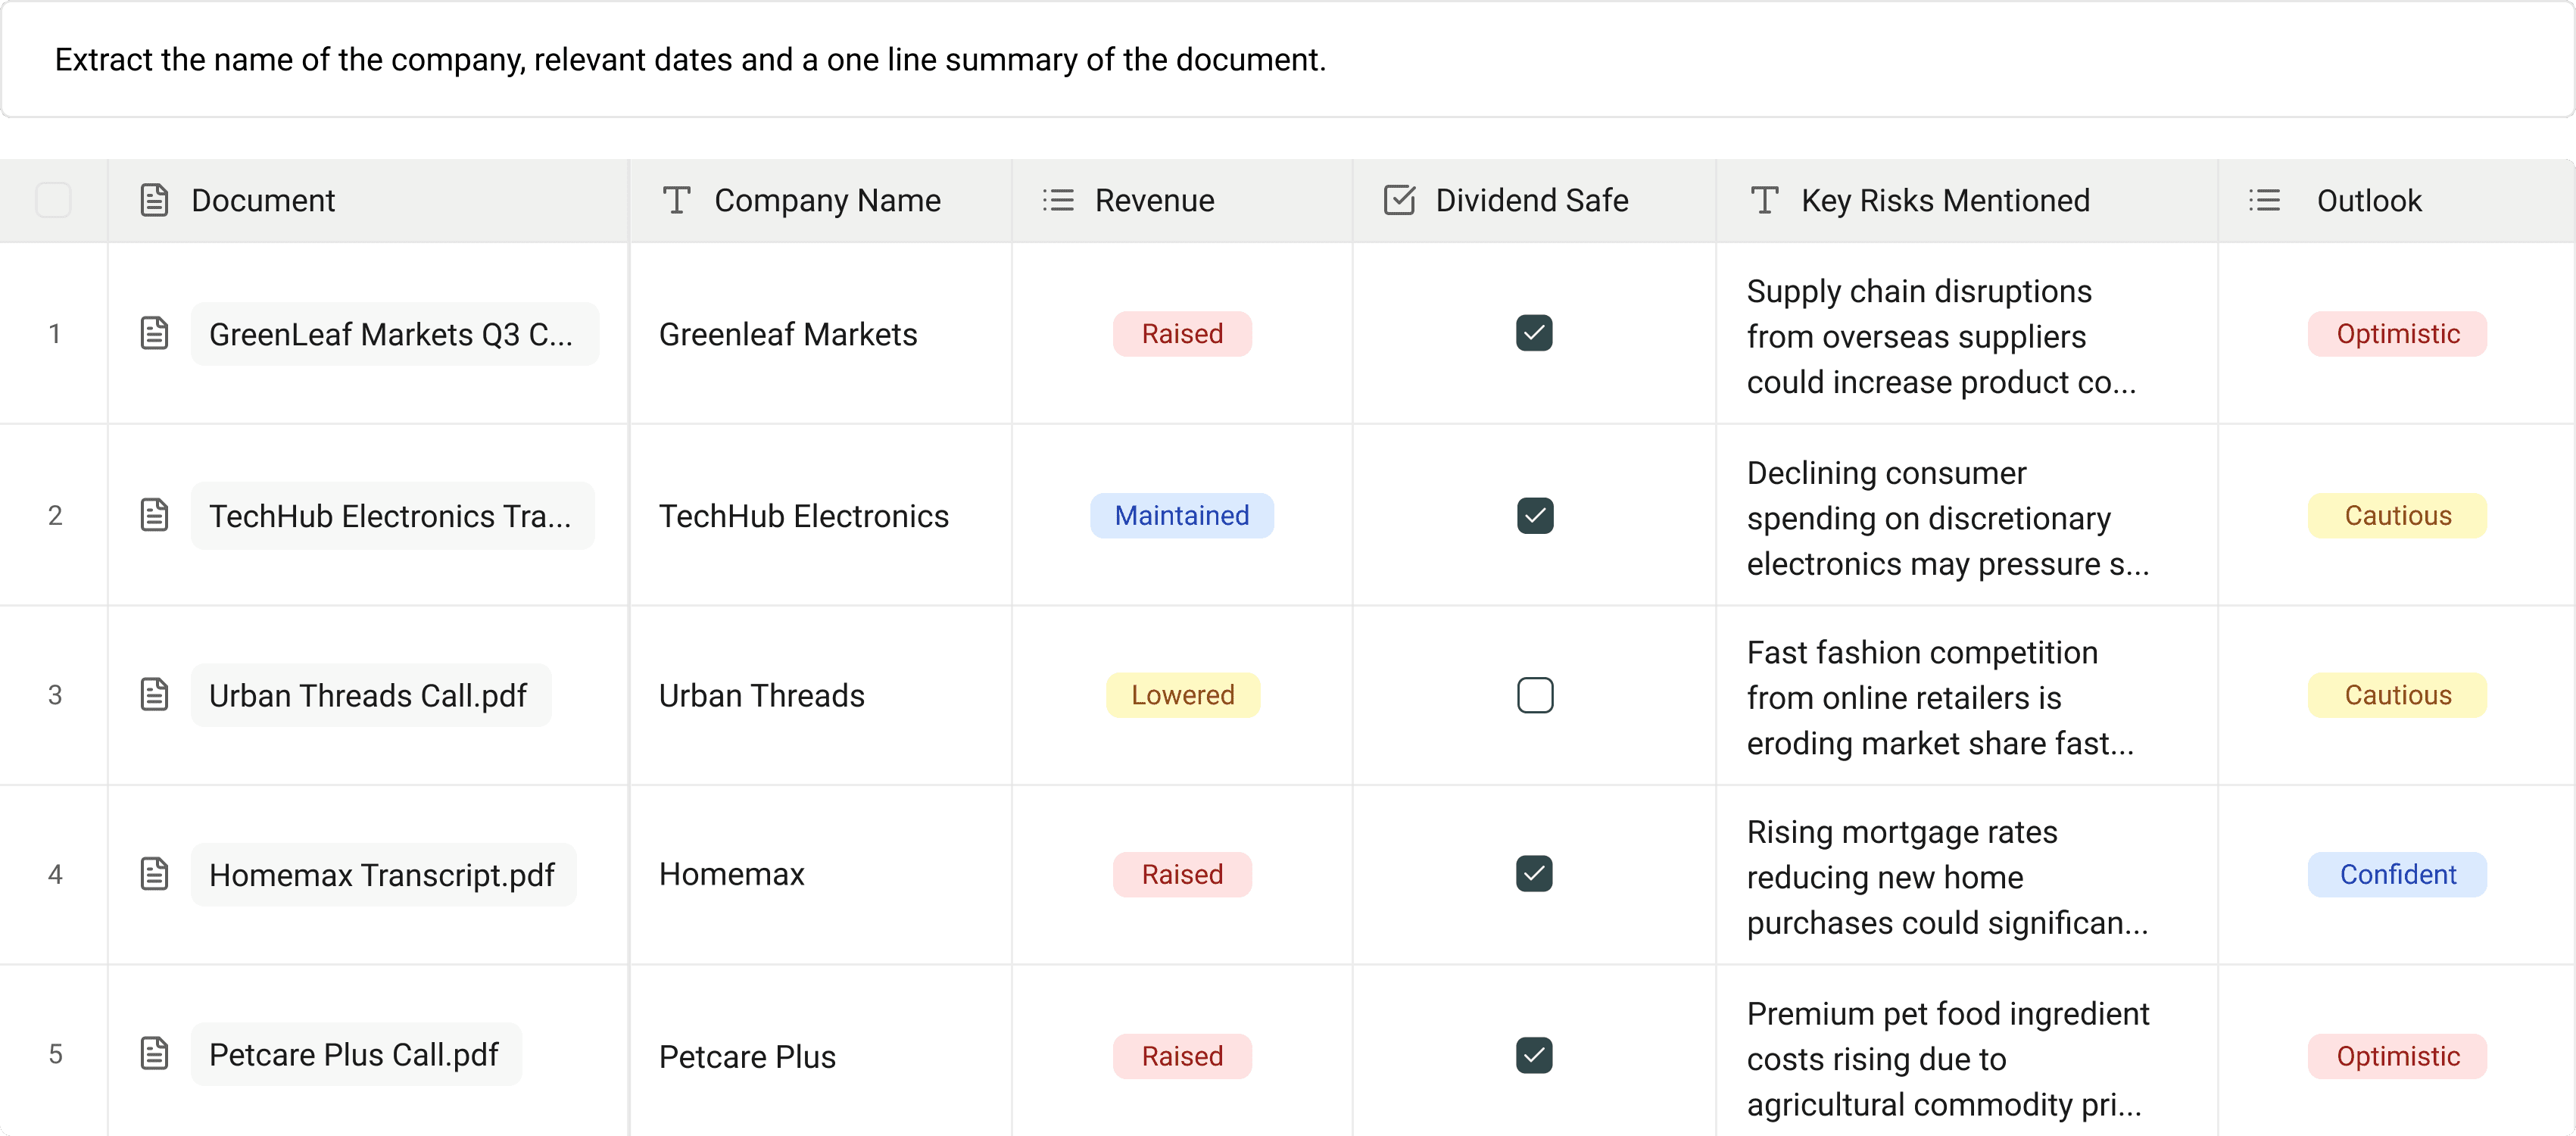The height and width of the screenshot is (1136, 2576).
Task: Click the extraction prompt text field
Action: click(690, 60)
